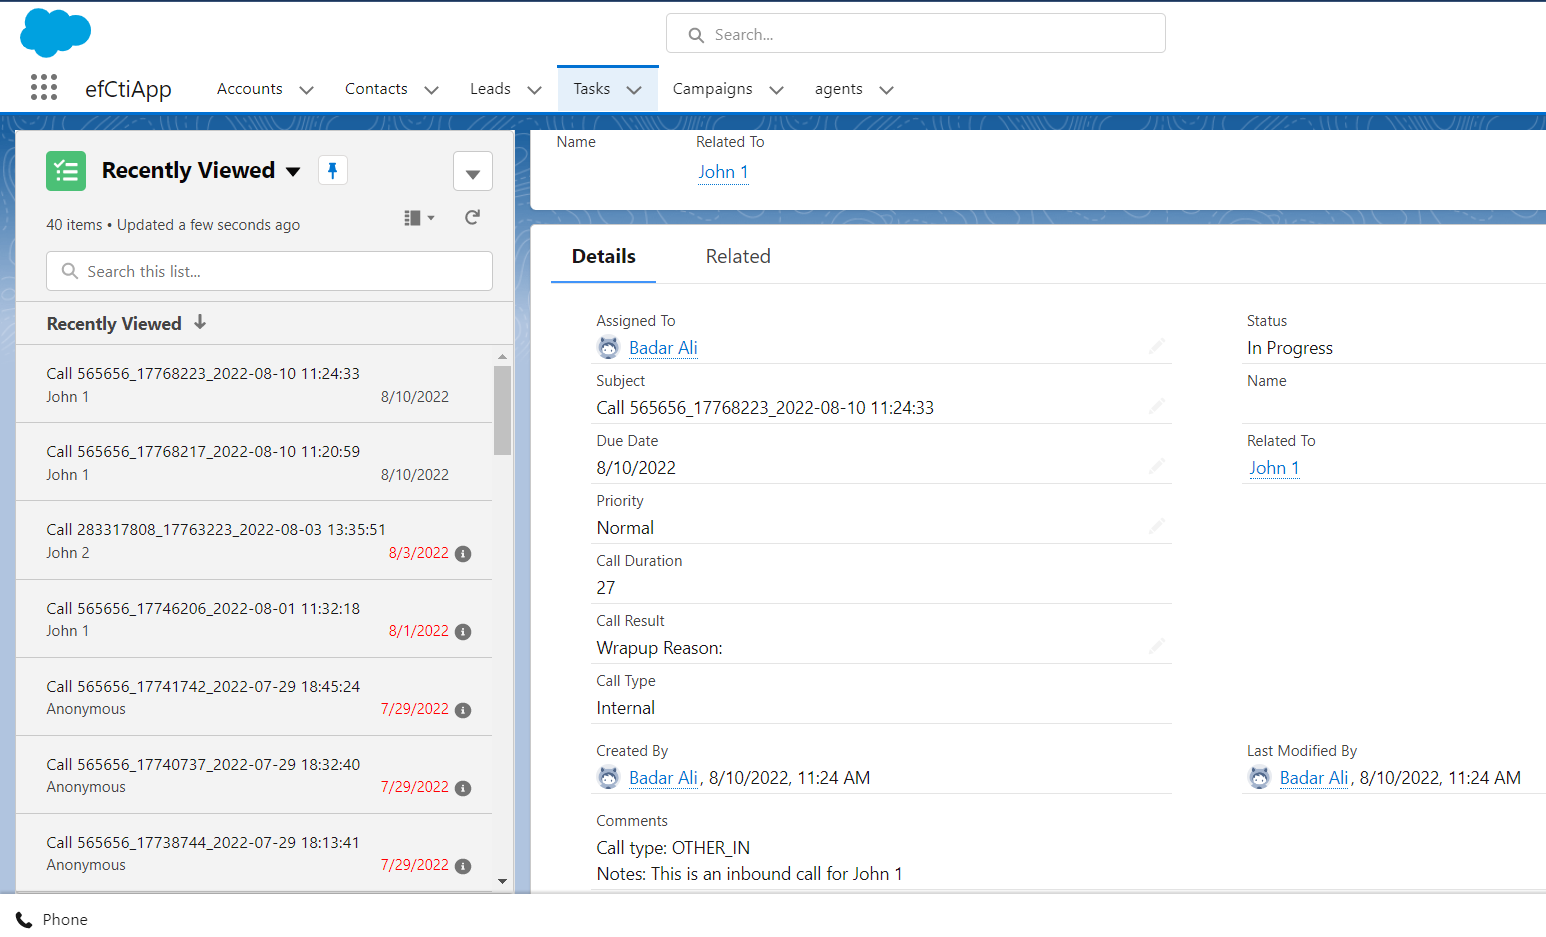Click the green Tasks list icon
Image resolution: width=1546 pixels, height=937 pixels.
(66, 171)
